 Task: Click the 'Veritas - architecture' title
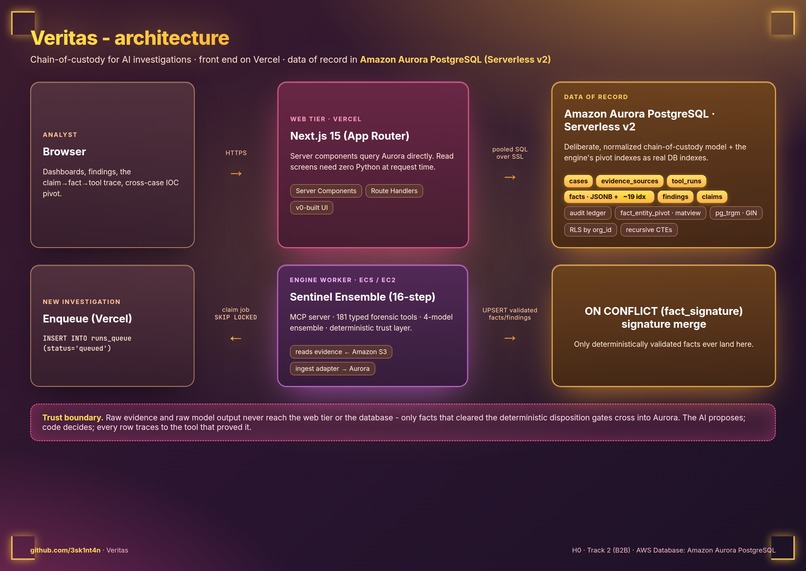tap(130, 38)
